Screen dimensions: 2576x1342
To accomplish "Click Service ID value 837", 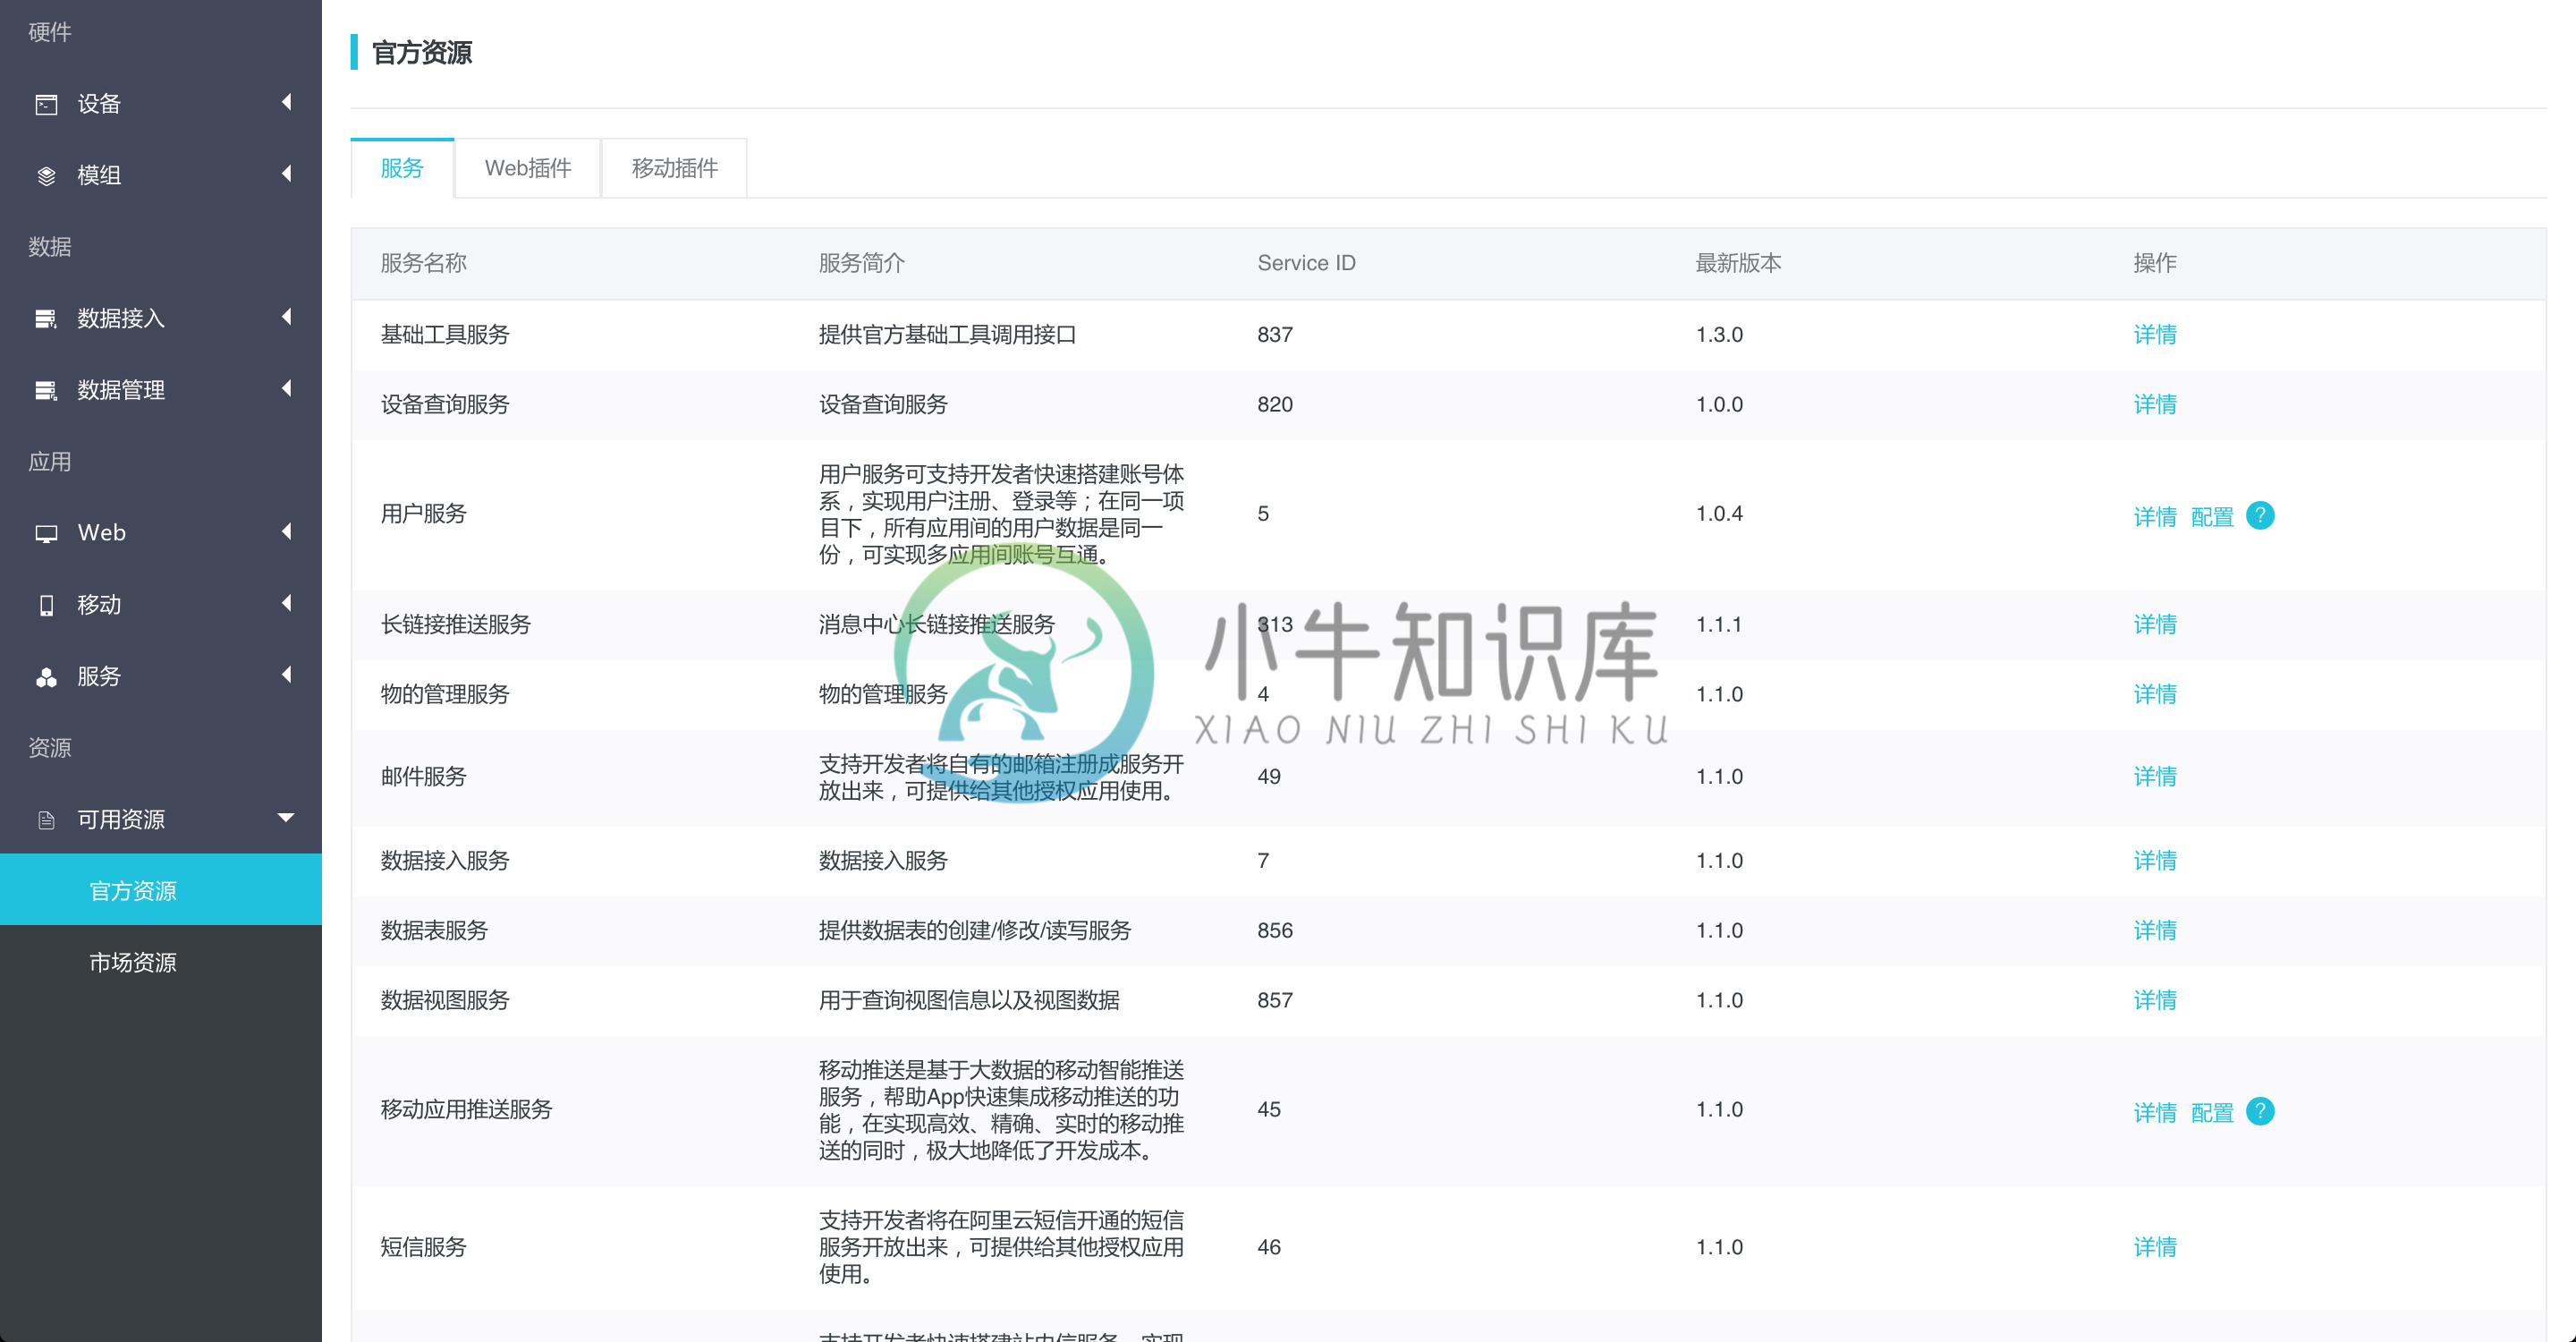I will click(1275, 335).
